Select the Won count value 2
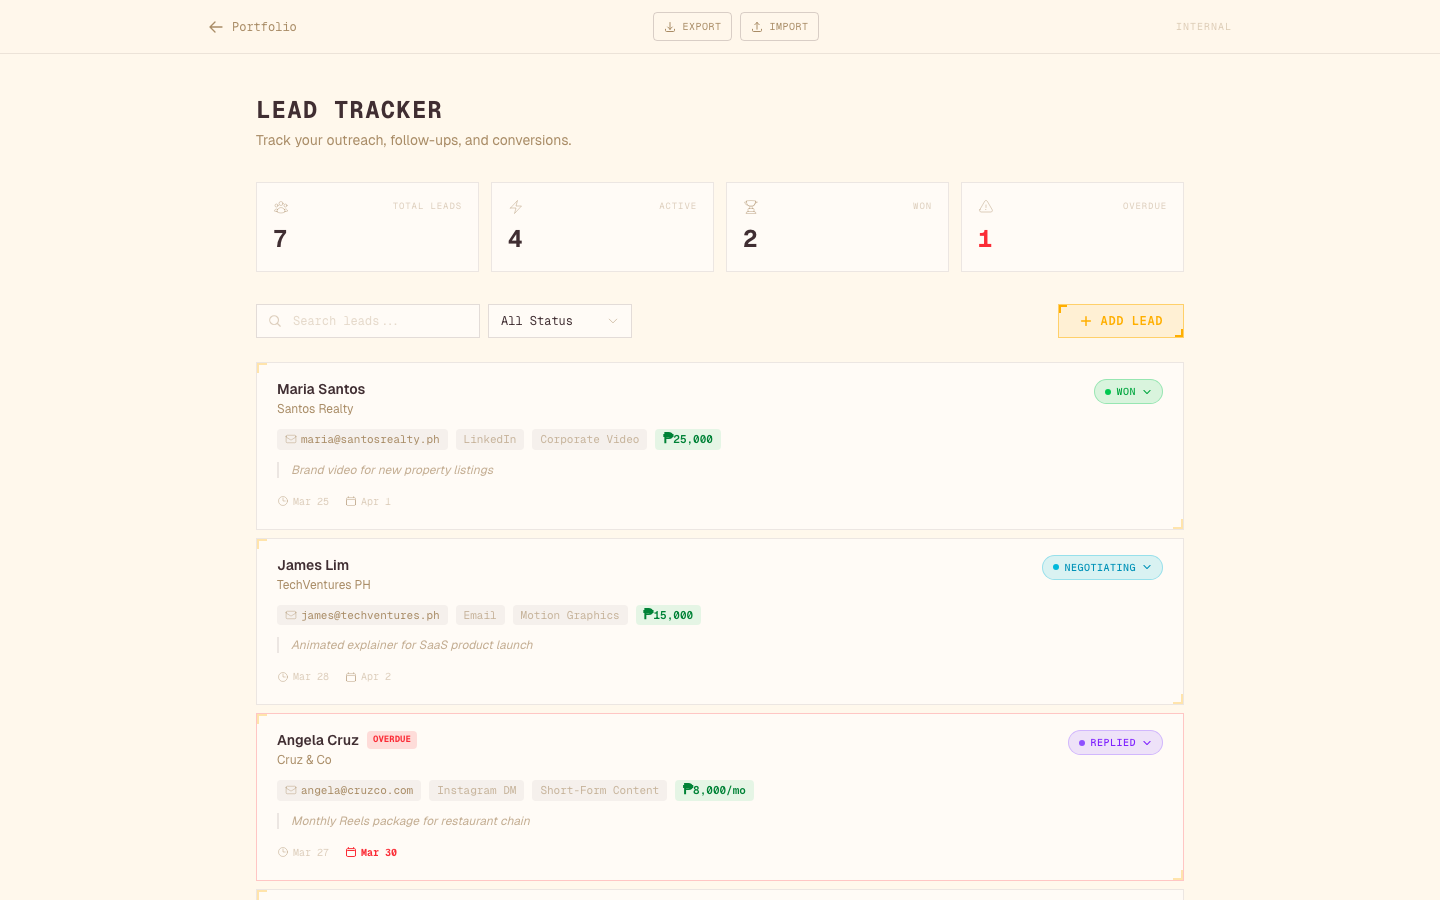This screenshot has width=1440, height=900. point(750,239)
